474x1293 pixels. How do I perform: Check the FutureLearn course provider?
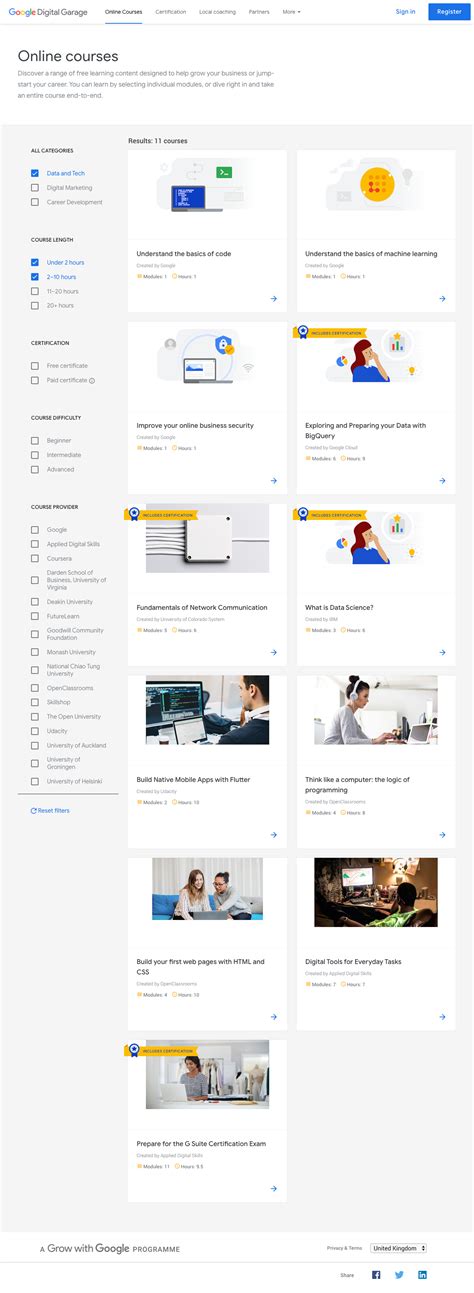35,617
